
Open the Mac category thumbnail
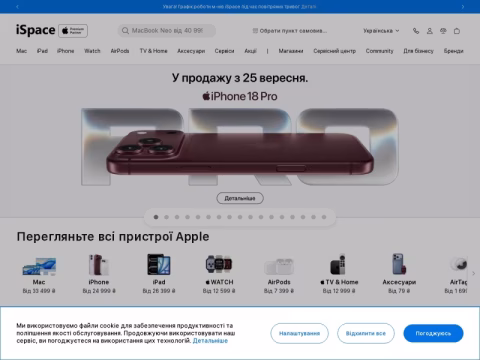[39, 266]
